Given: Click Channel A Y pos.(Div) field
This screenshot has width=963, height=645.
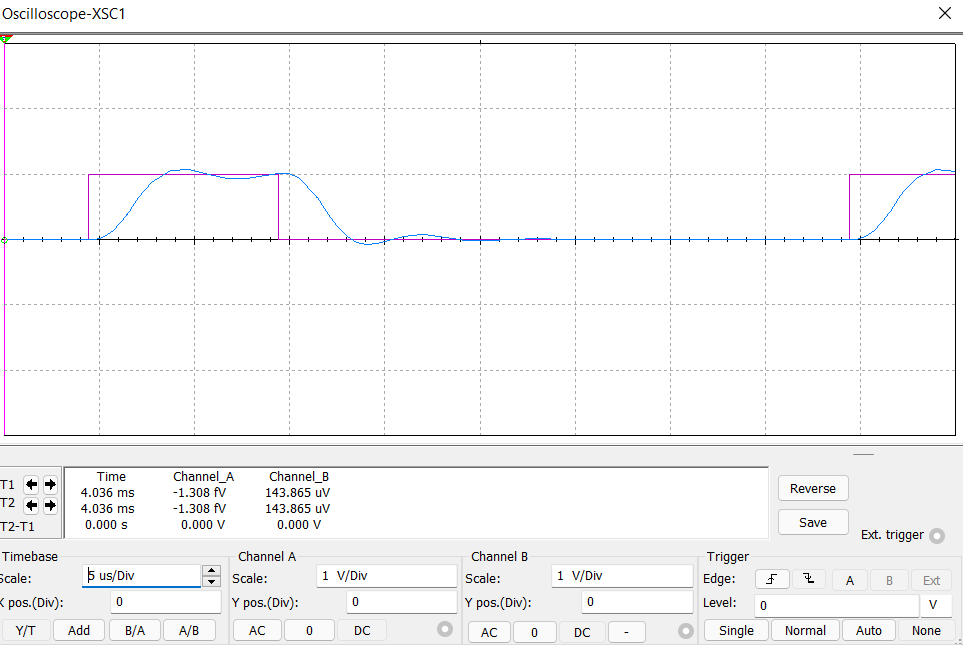Looking at the screenshot, I should click(402, 602).
